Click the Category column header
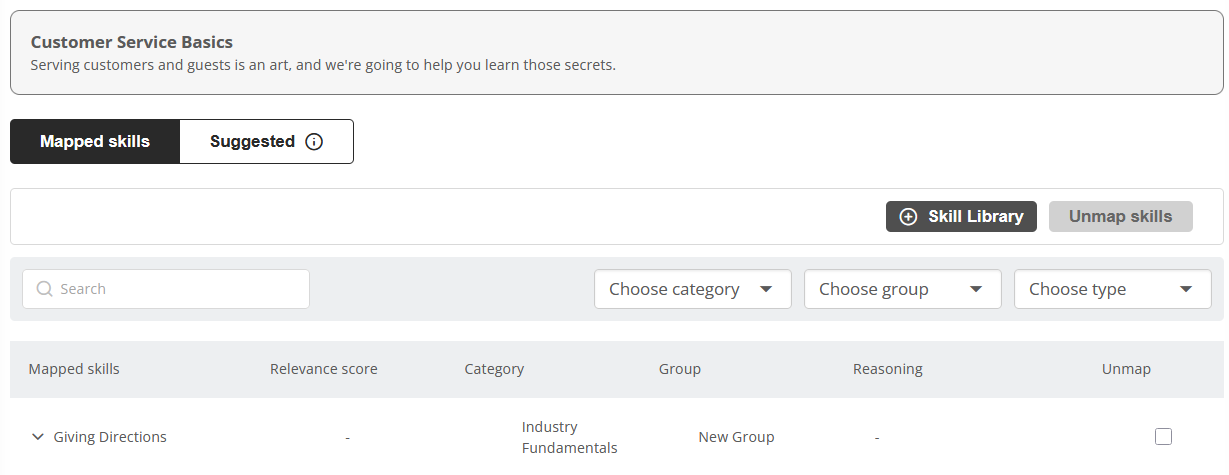 (x=494, y=369)
